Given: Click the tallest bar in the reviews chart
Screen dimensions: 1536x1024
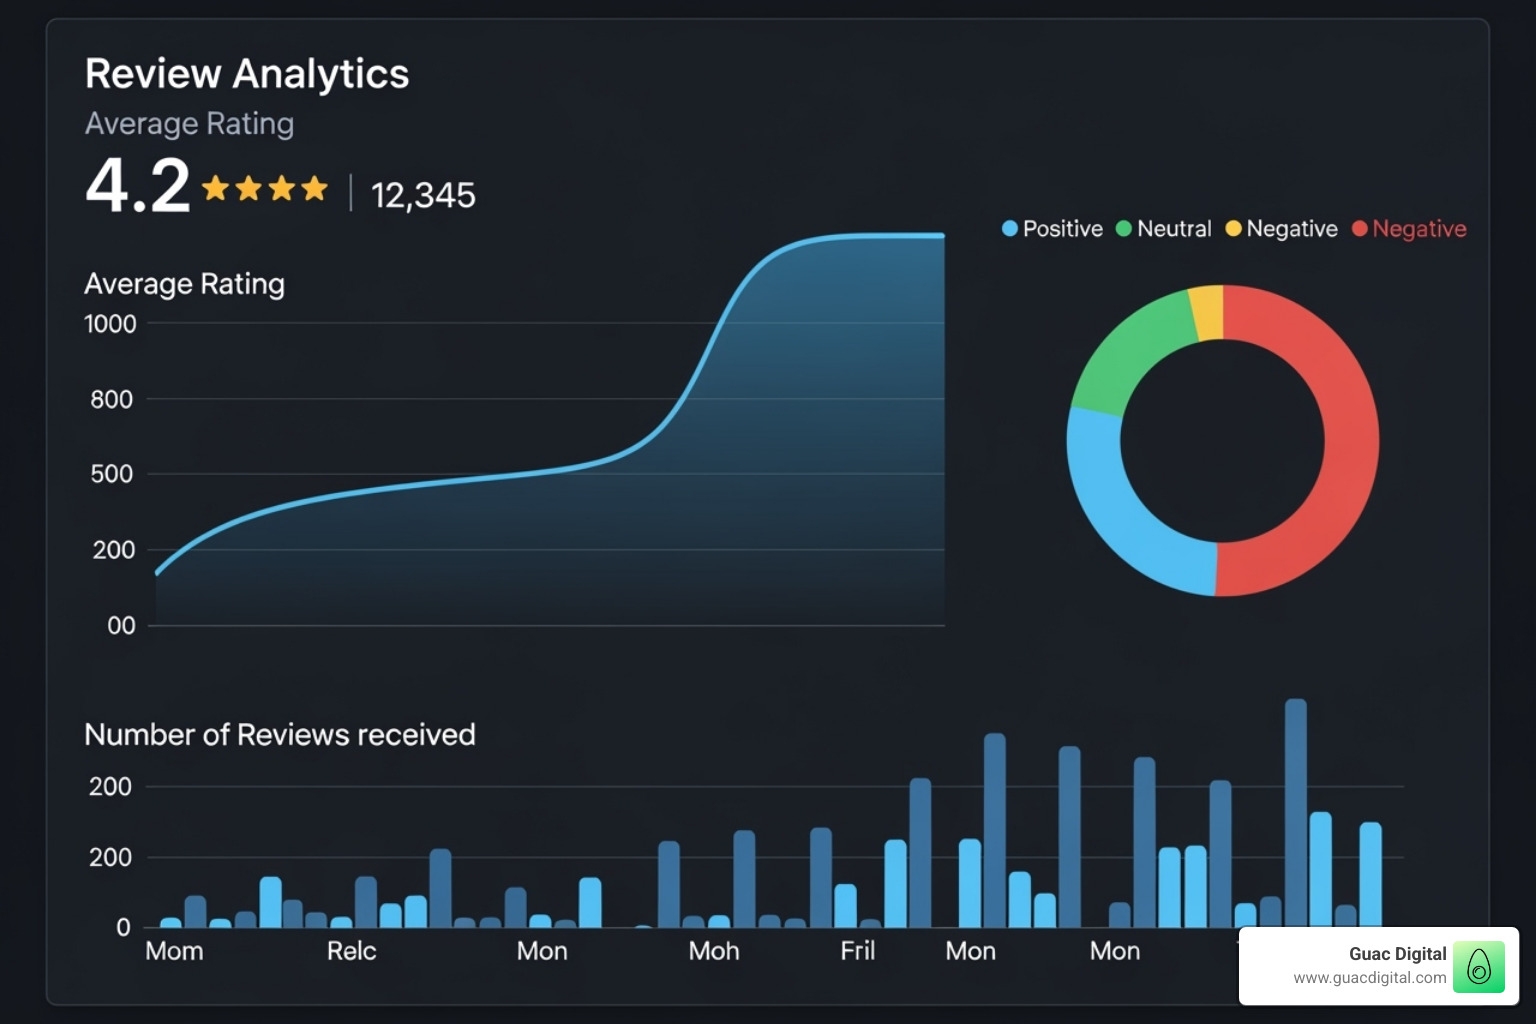Looking at the screenshot, I should (1296, 813).
